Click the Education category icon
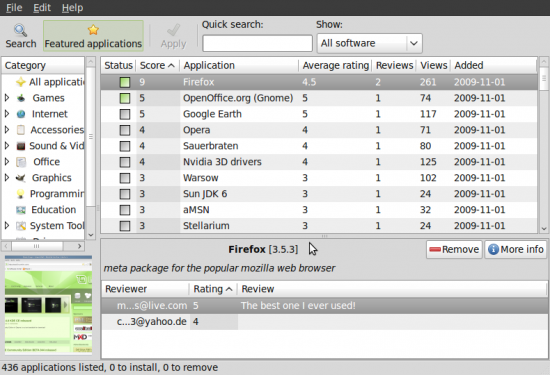 tap(21, 210)
